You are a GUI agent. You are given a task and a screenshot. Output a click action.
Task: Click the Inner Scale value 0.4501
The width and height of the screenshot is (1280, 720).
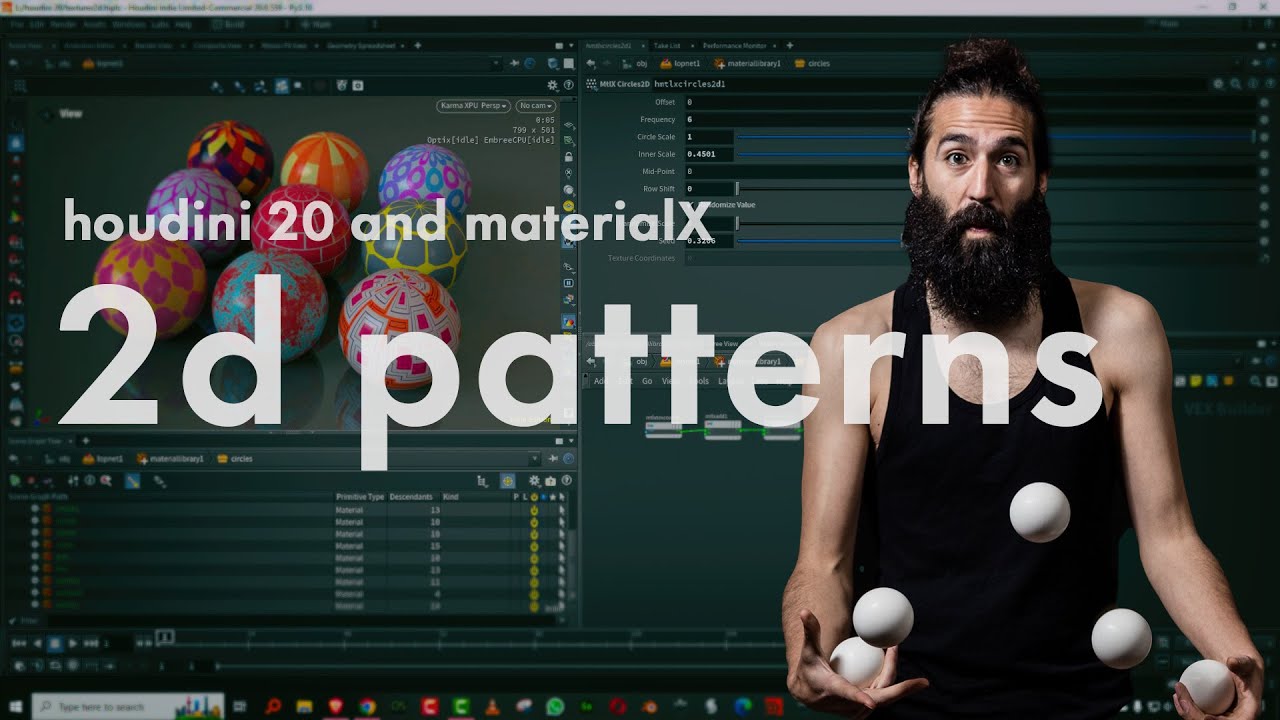[708, 154]
